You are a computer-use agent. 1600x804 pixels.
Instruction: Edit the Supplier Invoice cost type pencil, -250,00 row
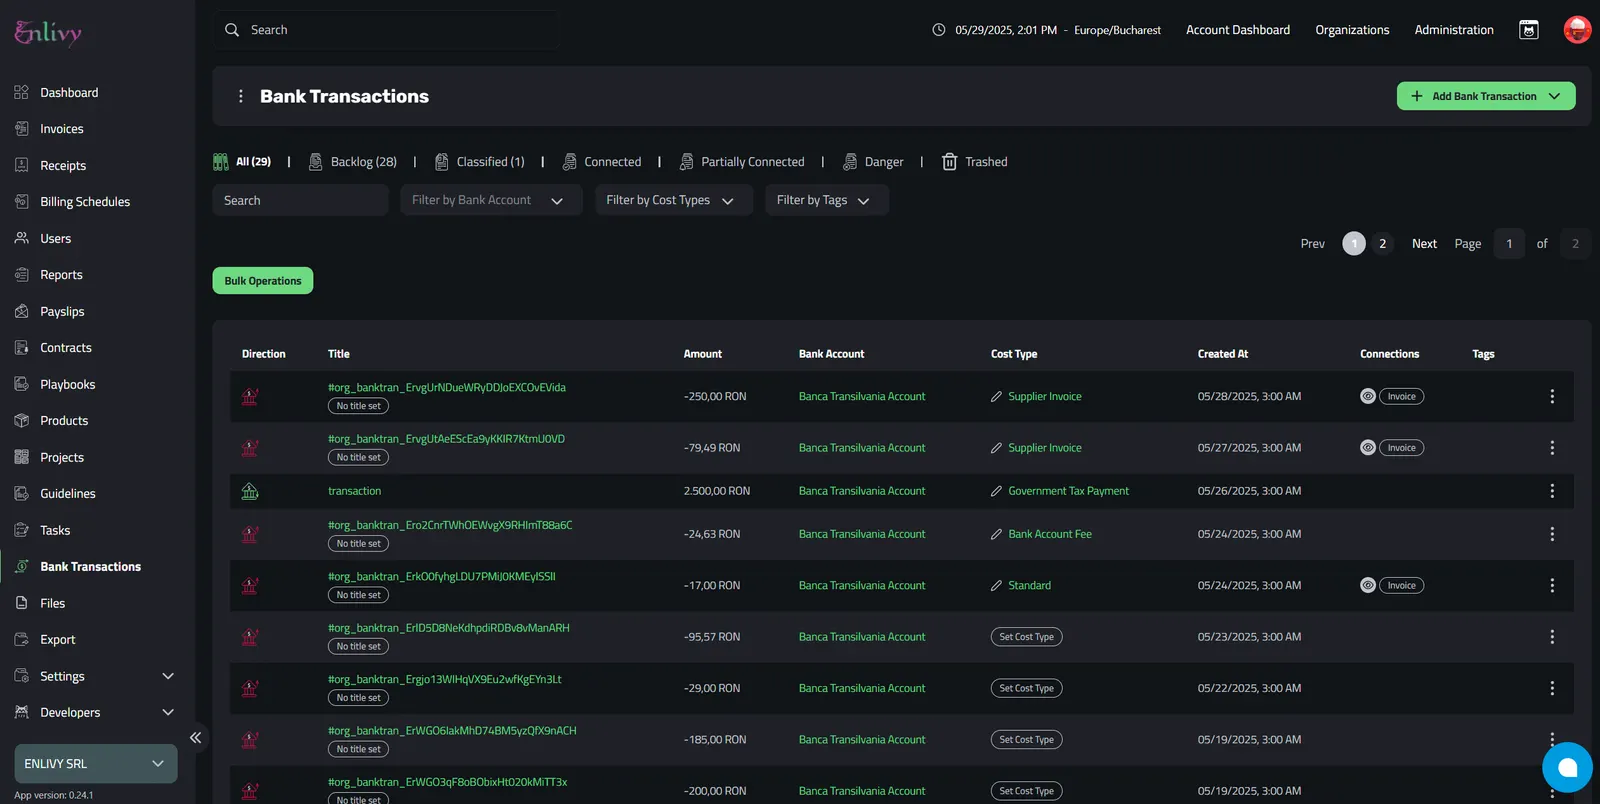[996, 397]
